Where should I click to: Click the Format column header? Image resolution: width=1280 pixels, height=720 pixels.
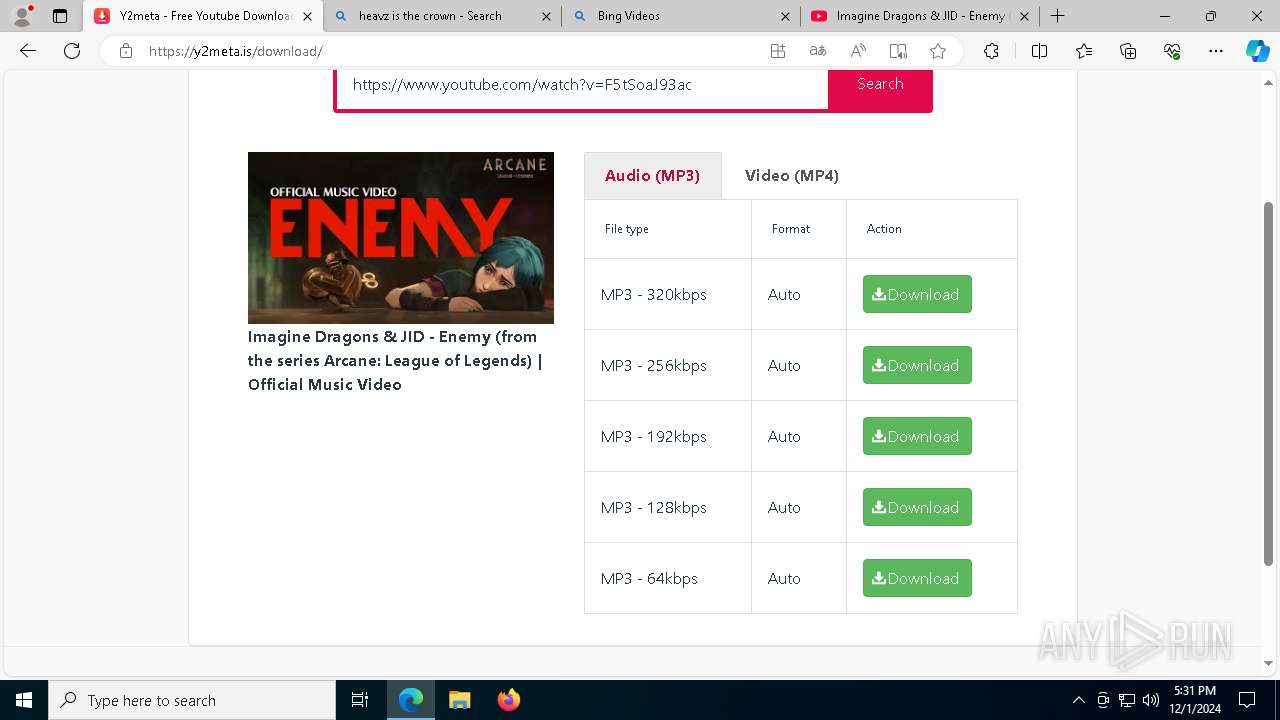click(791, 229)
